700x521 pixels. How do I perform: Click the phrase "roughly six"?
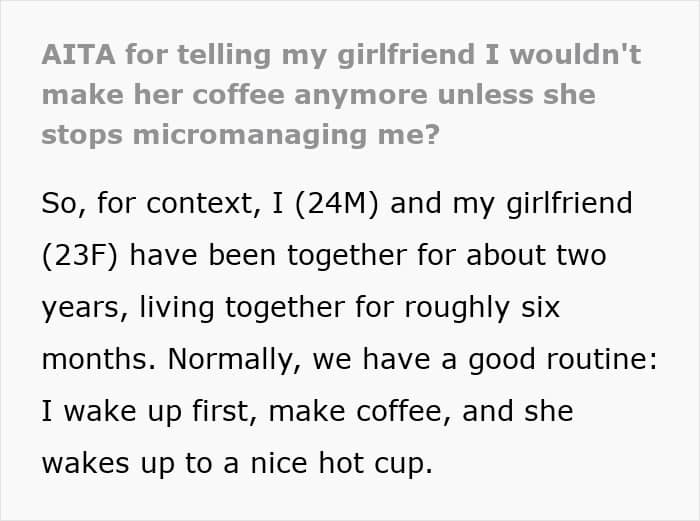point(482,308)
